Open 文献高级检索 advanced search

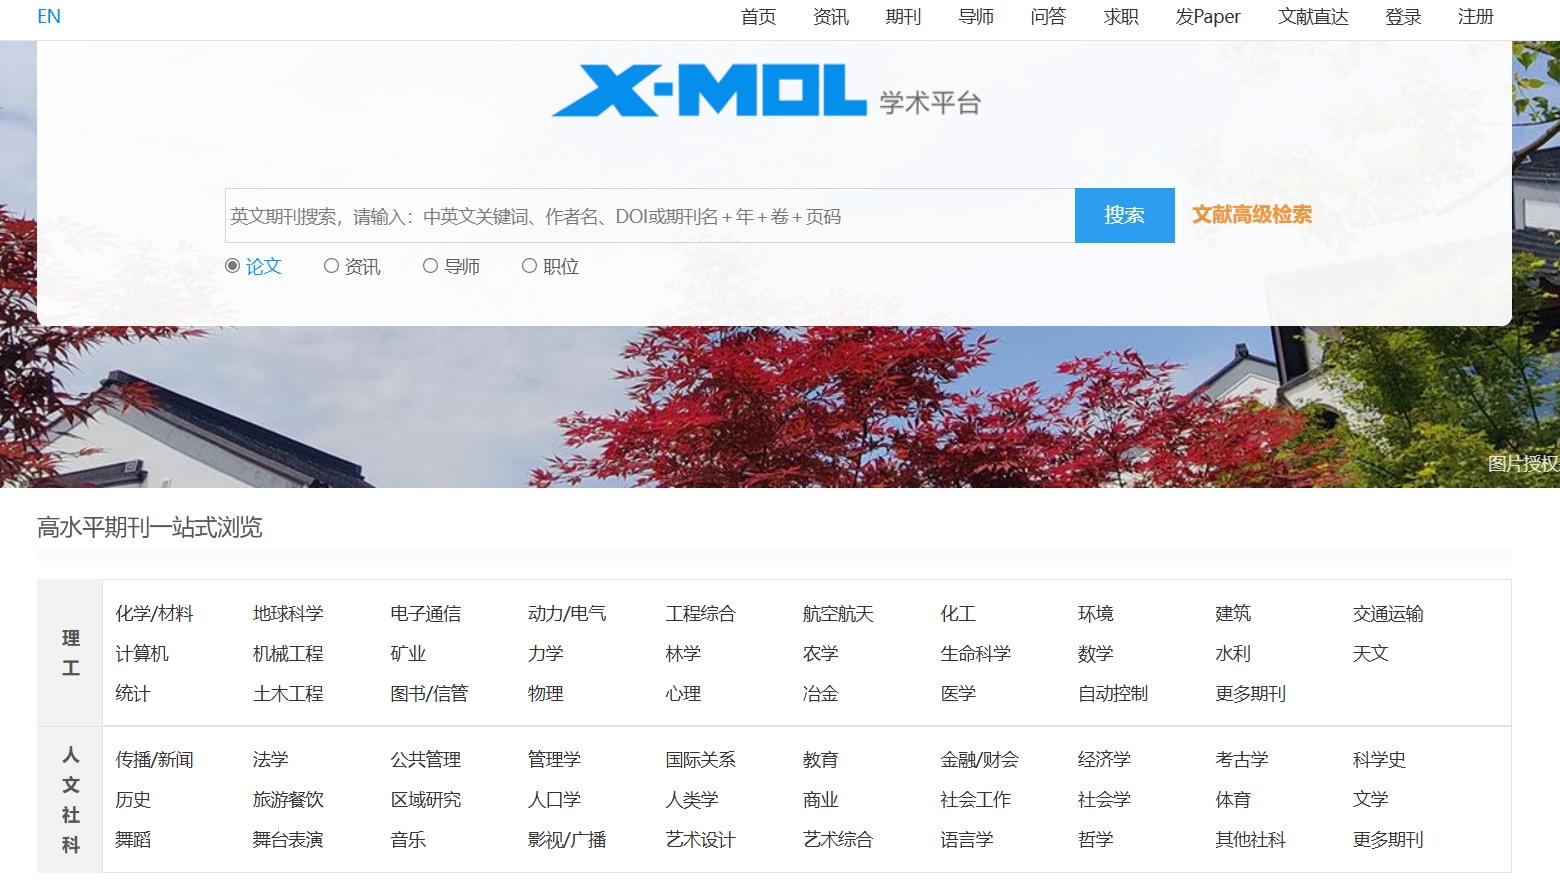tap(1252, 214)
